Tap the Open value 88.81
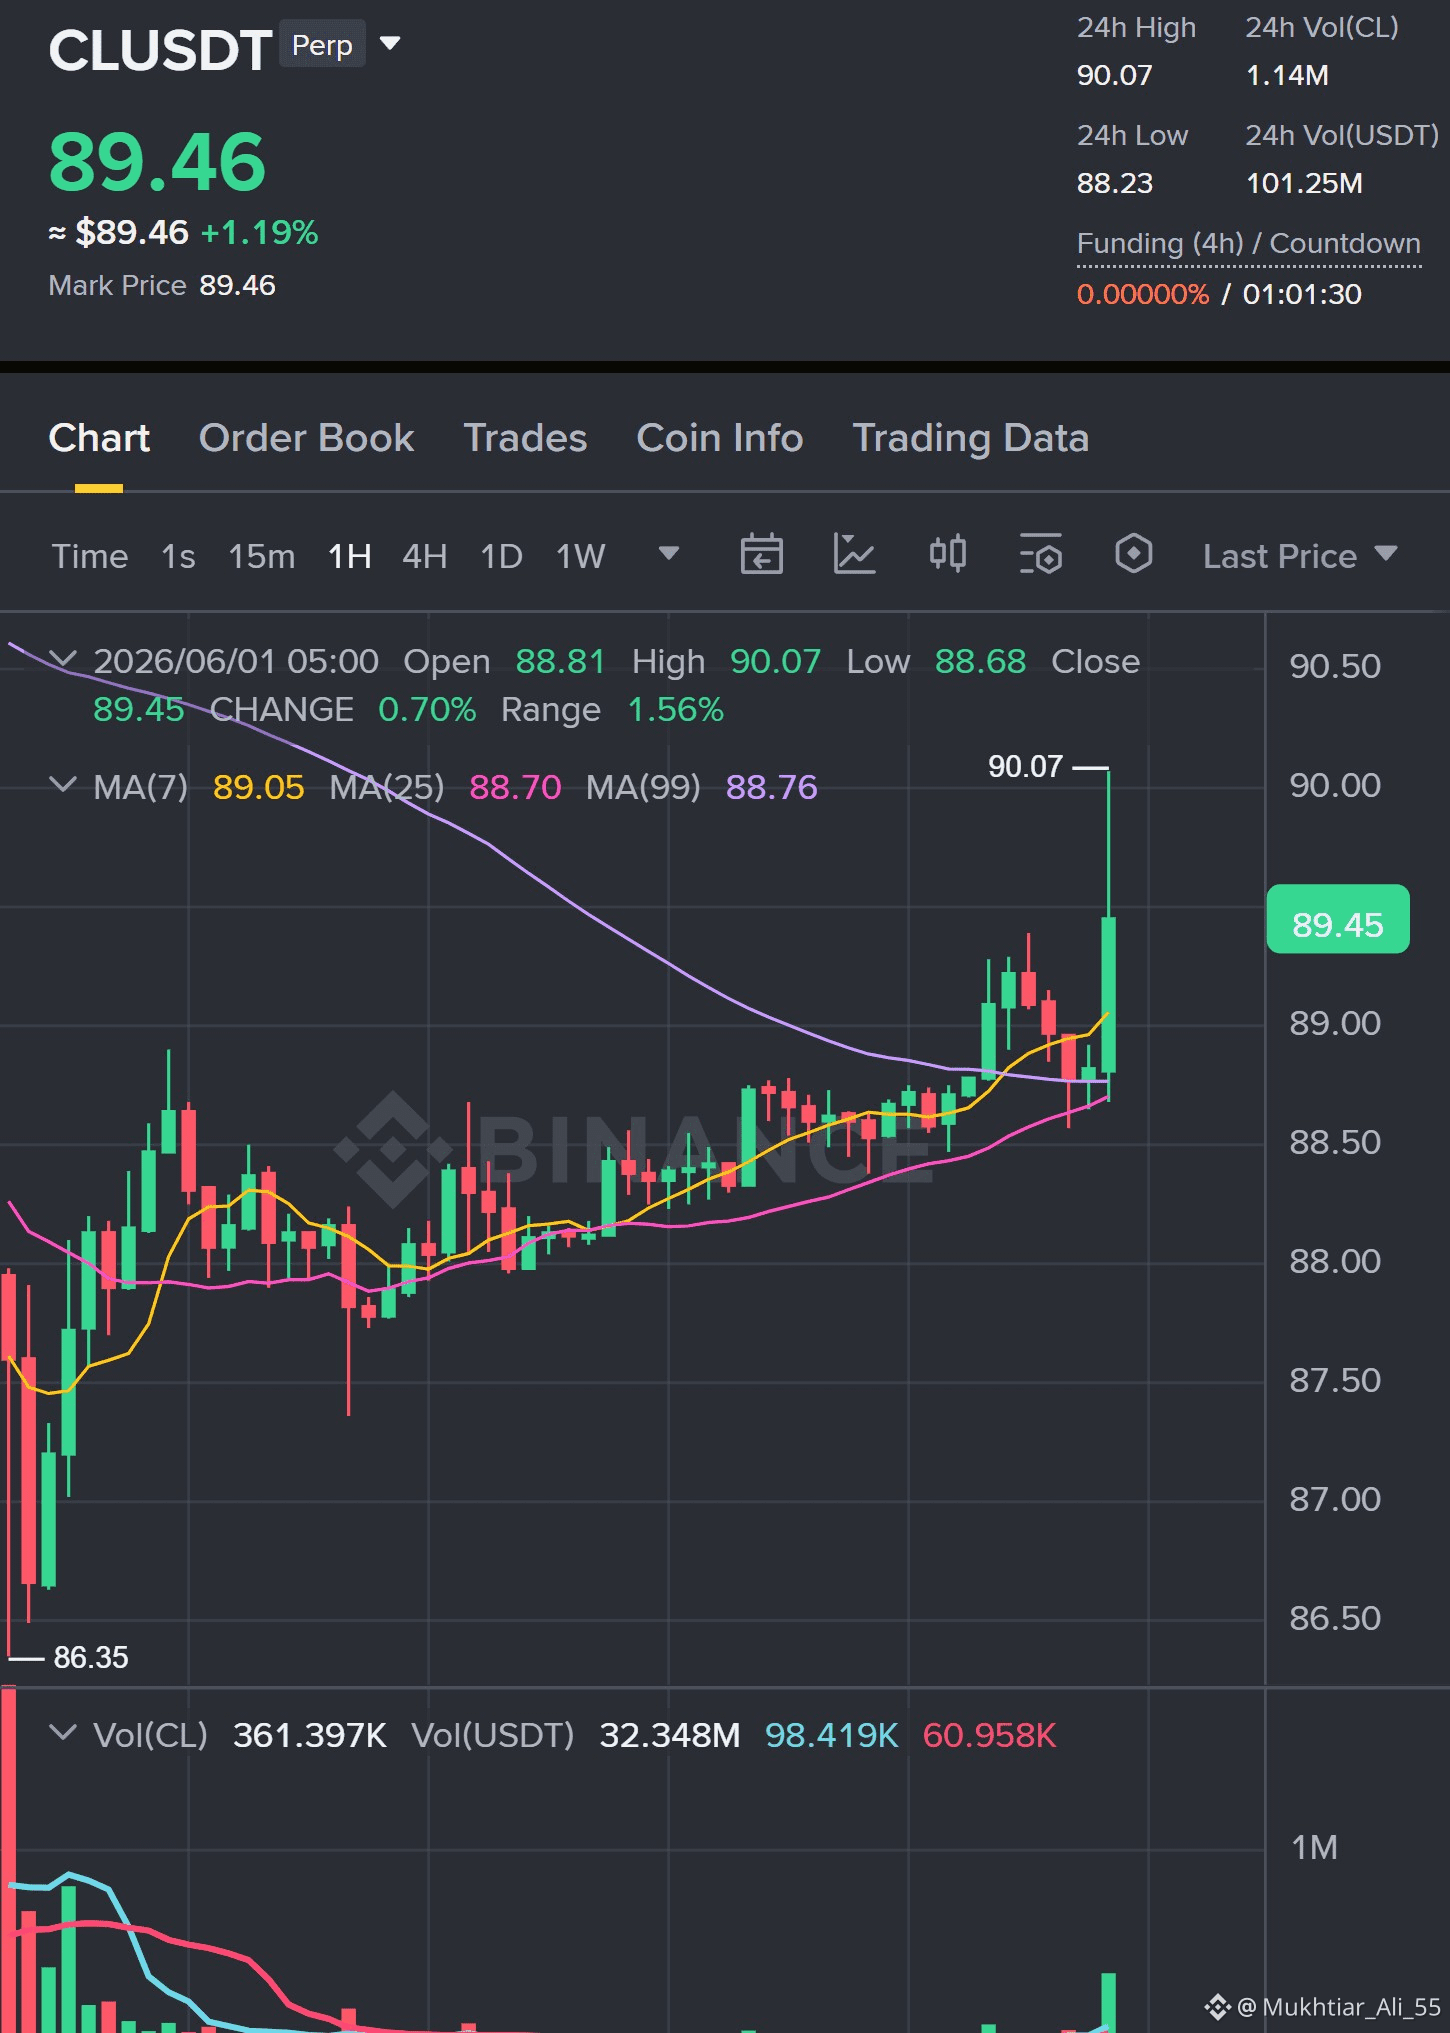The height and width of the screenshot is (2033, 1450). coord(560,661)
